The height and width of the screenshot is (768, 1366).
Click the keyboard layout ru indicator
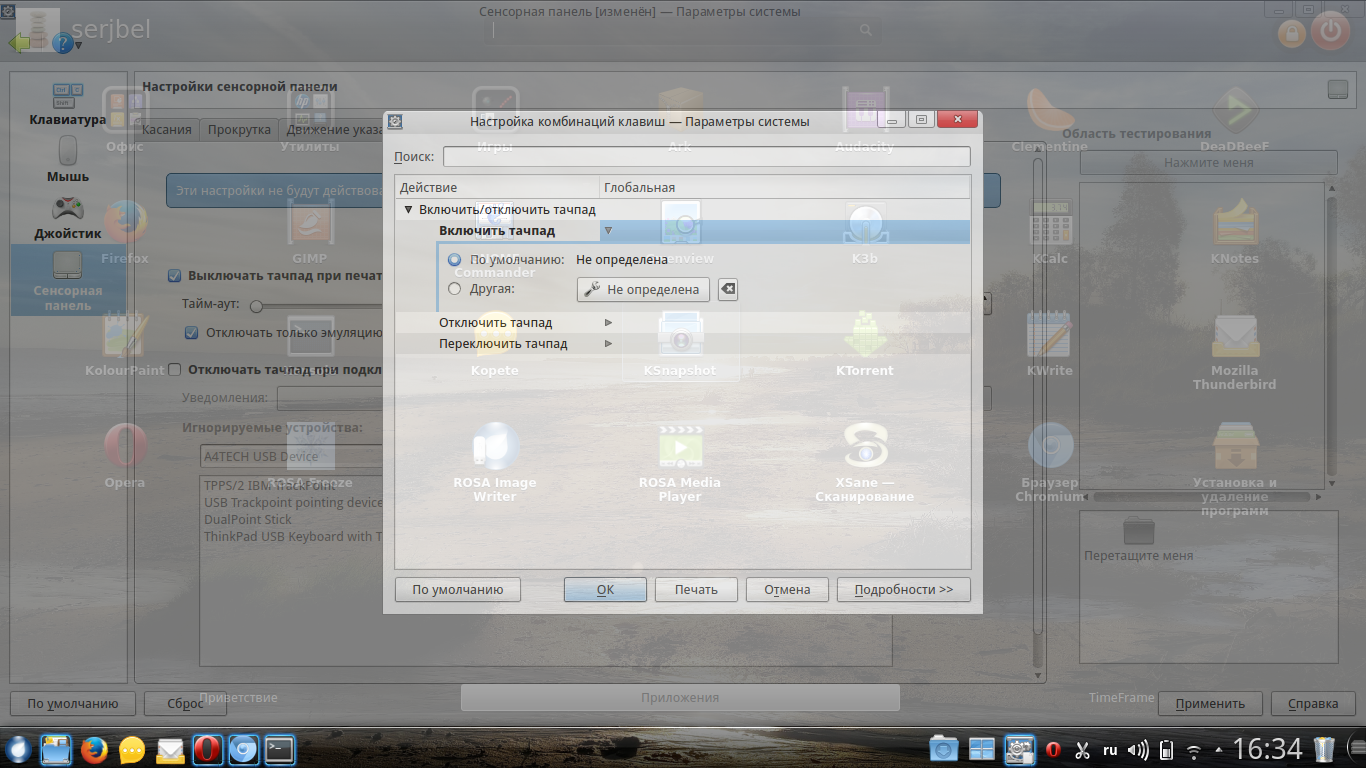[x=1110, y=749]
